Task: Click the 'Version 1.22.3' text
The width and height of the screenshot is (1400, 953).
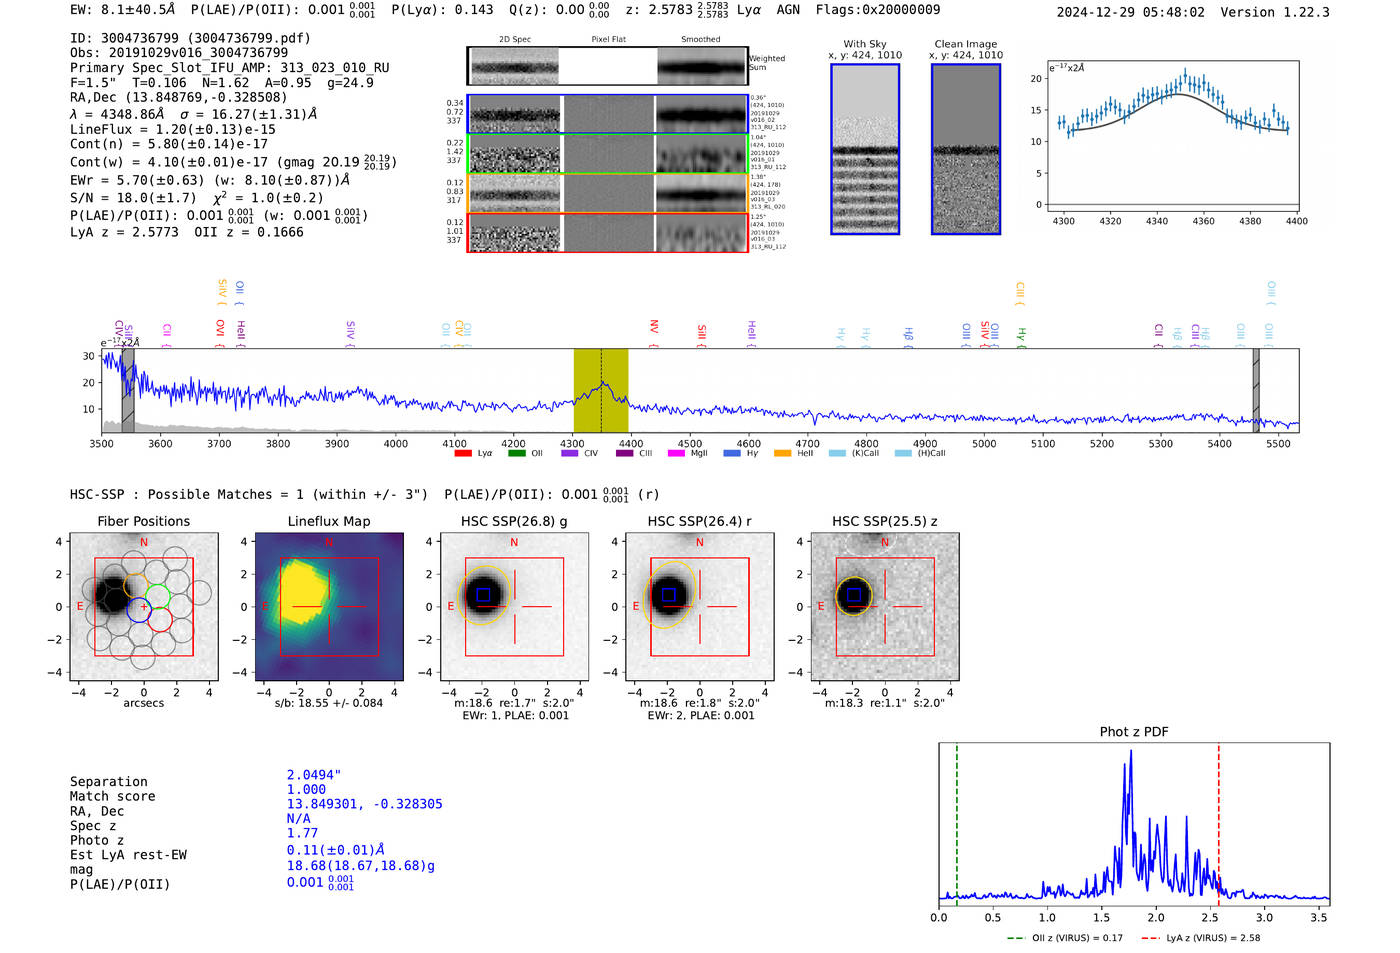Action: [x=1275, y=12]
